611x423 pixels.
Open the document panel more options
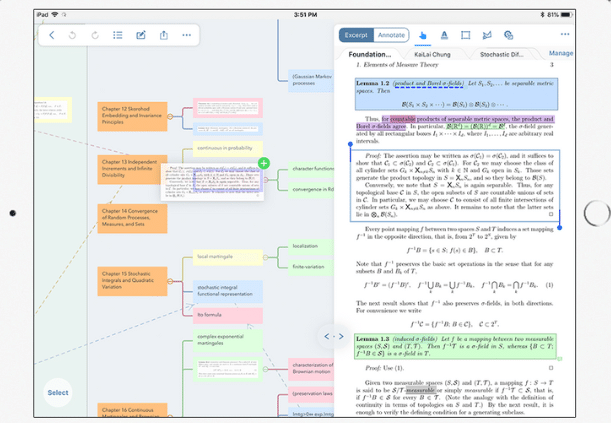[x=565, y=34]
